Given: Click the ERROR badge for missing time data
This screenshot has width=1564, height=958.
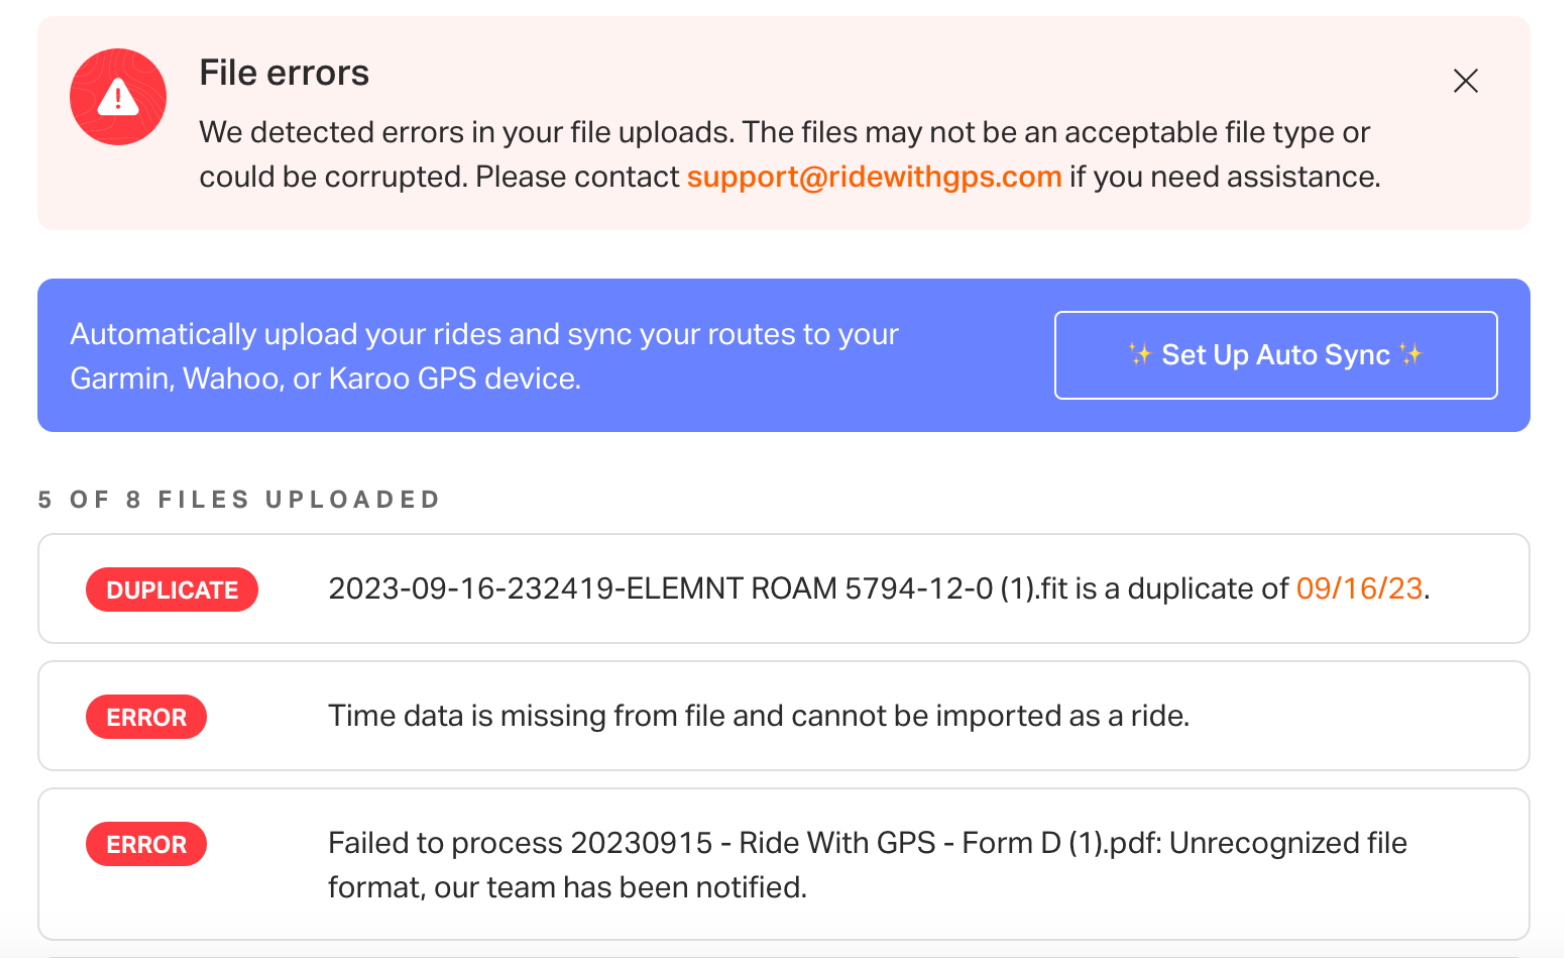Looking at the screenshot, I should [x=146, y=717].
